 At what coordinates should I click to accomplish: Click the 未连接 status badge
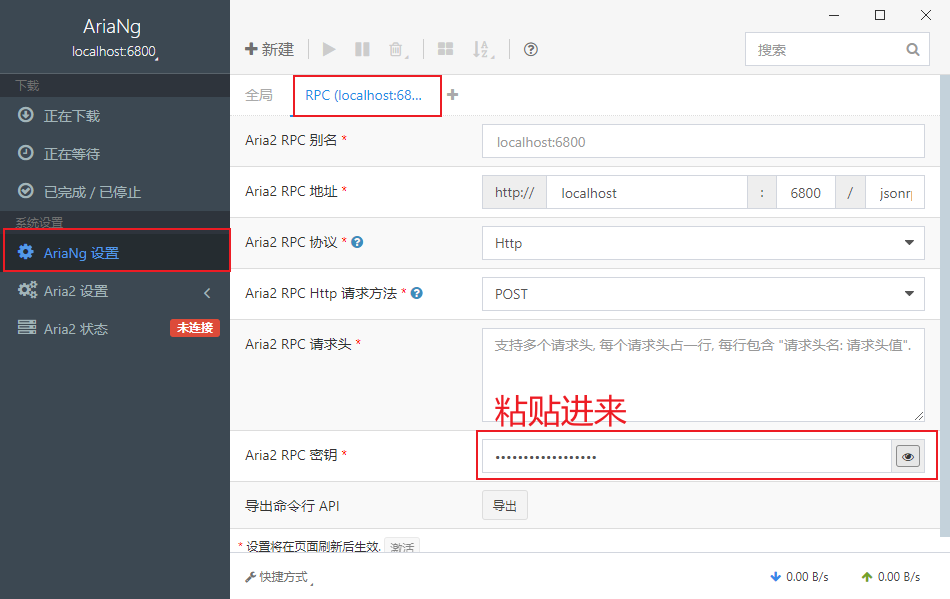(195, 328)
